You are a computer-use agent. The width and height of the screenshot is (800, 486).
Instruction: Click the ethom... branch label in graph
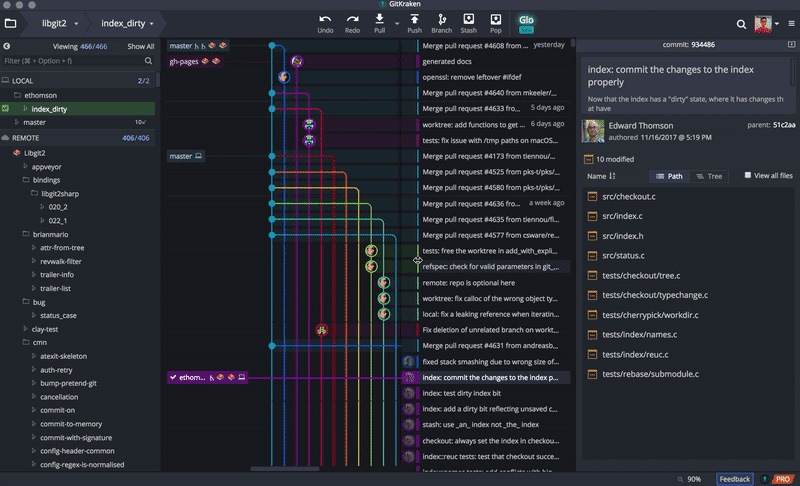(x=207, y=377)
